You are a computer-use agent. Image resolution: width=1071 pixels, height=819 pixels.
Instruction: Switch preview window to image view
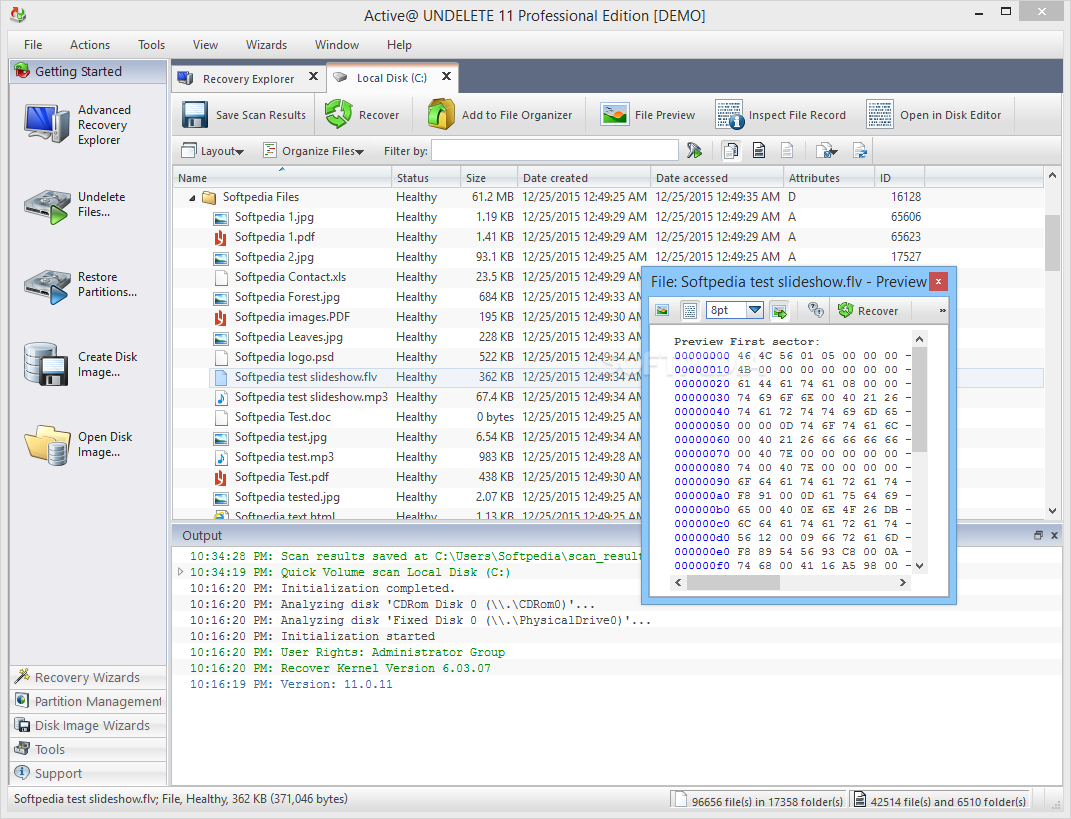tap(662, 311)
